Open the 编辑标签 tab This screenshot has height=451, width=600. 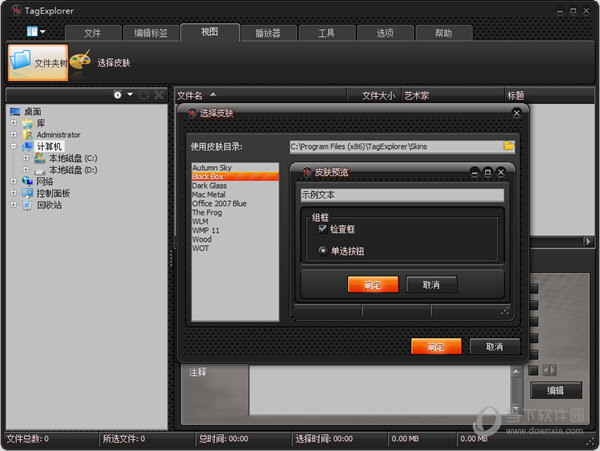coord(151,33)
